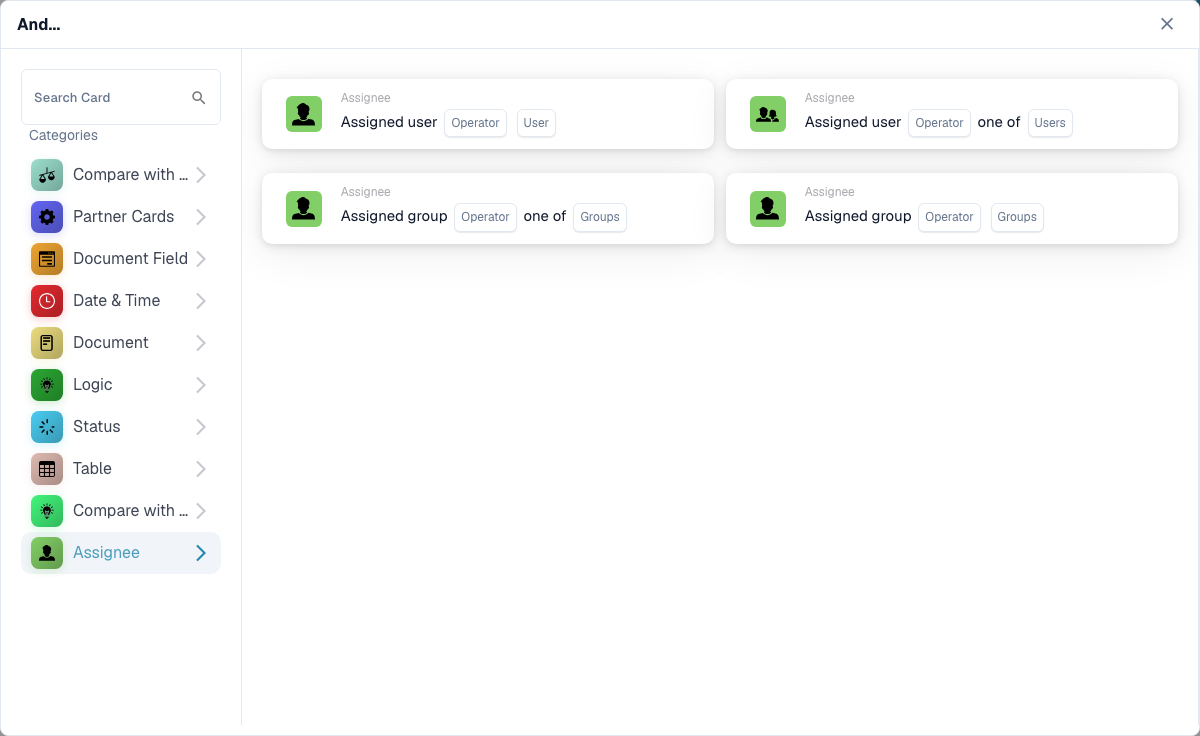Close the And… dialog

1167,24
